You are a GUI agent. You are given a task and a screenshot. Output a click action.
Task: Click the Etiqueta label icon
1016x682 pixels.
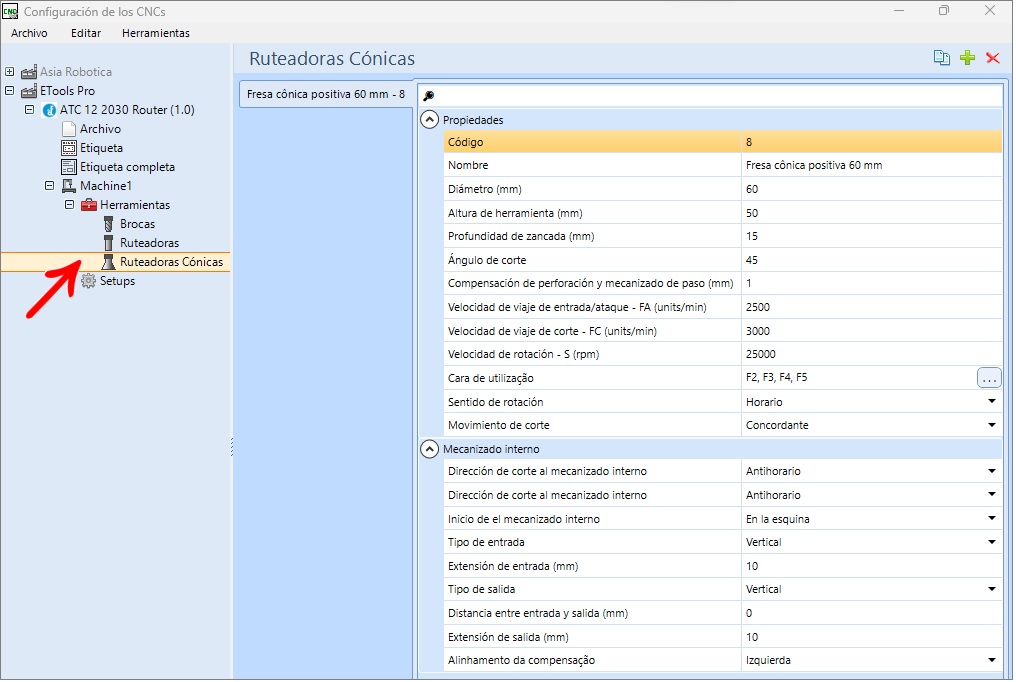69,148
